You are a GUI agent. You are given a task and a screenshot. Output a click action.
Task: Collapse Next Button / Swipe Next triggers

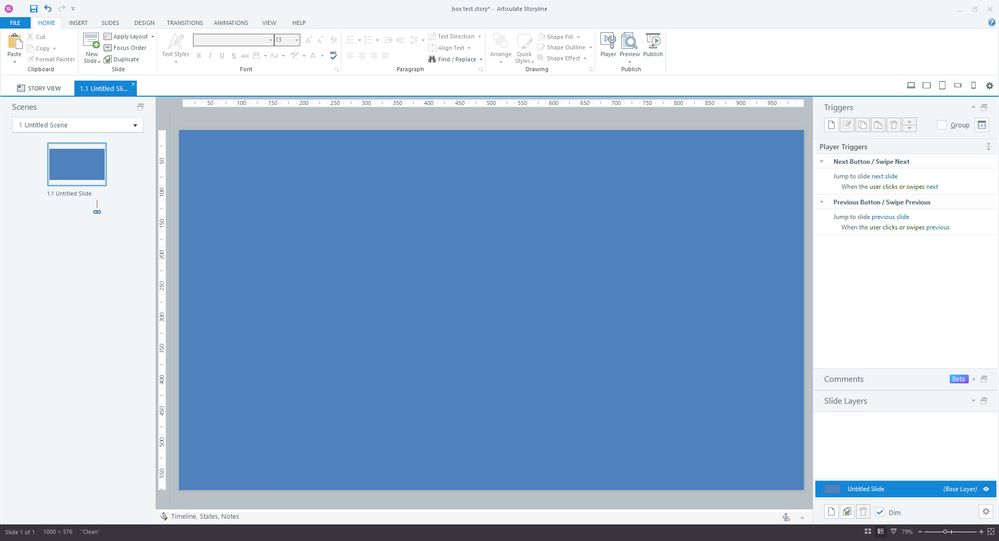tap(822, 161)
